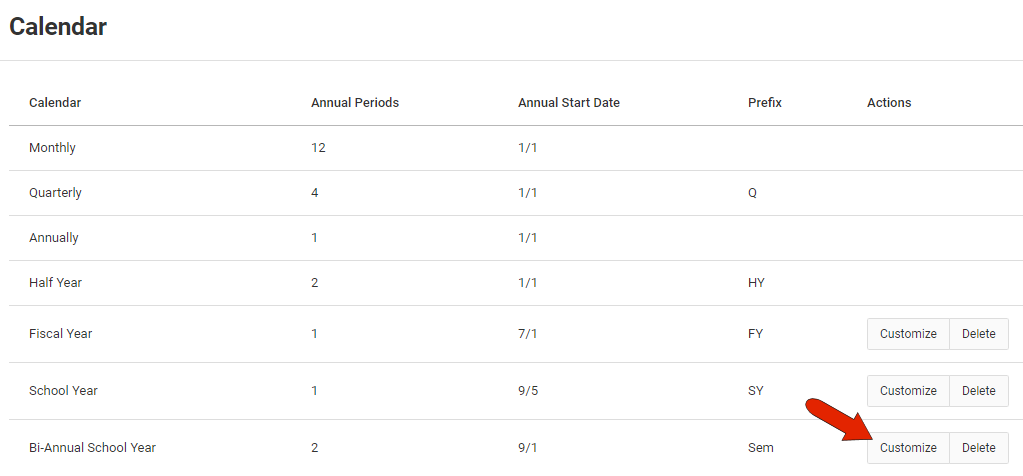The width and height of the screenshot is (1023, 476).
Task: Click the Annual Periods column header
Action: 355,103
